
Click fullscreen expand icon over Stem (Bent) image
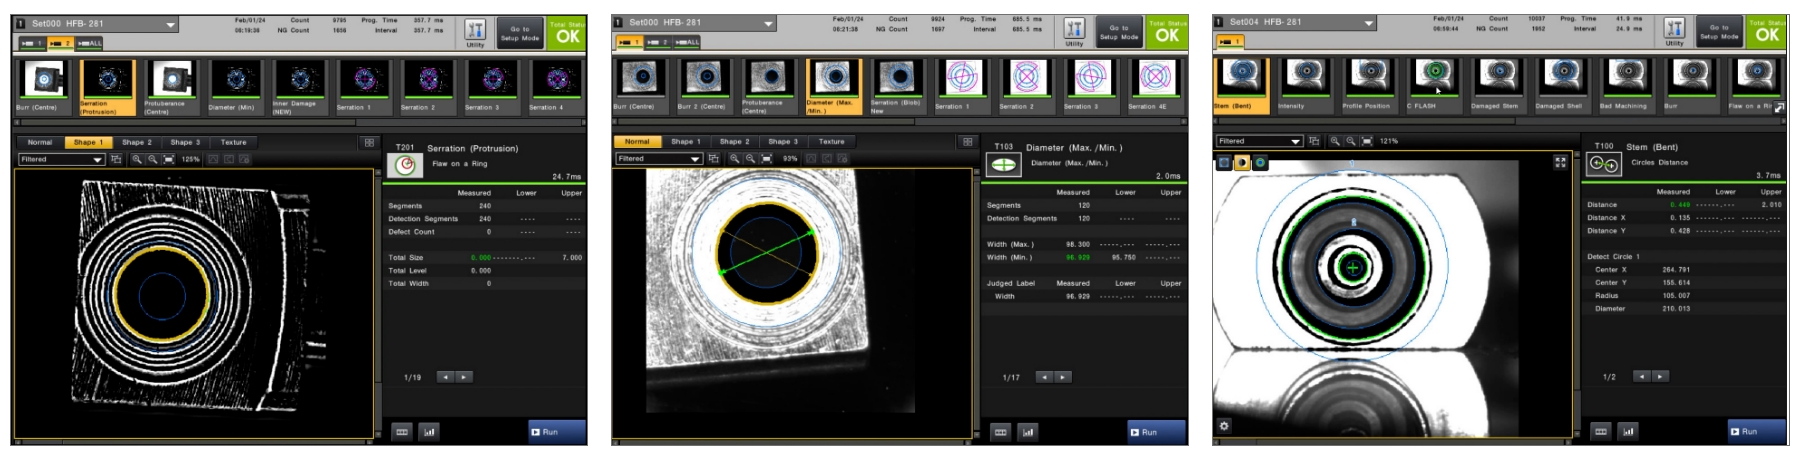[x=1560, y=162]
